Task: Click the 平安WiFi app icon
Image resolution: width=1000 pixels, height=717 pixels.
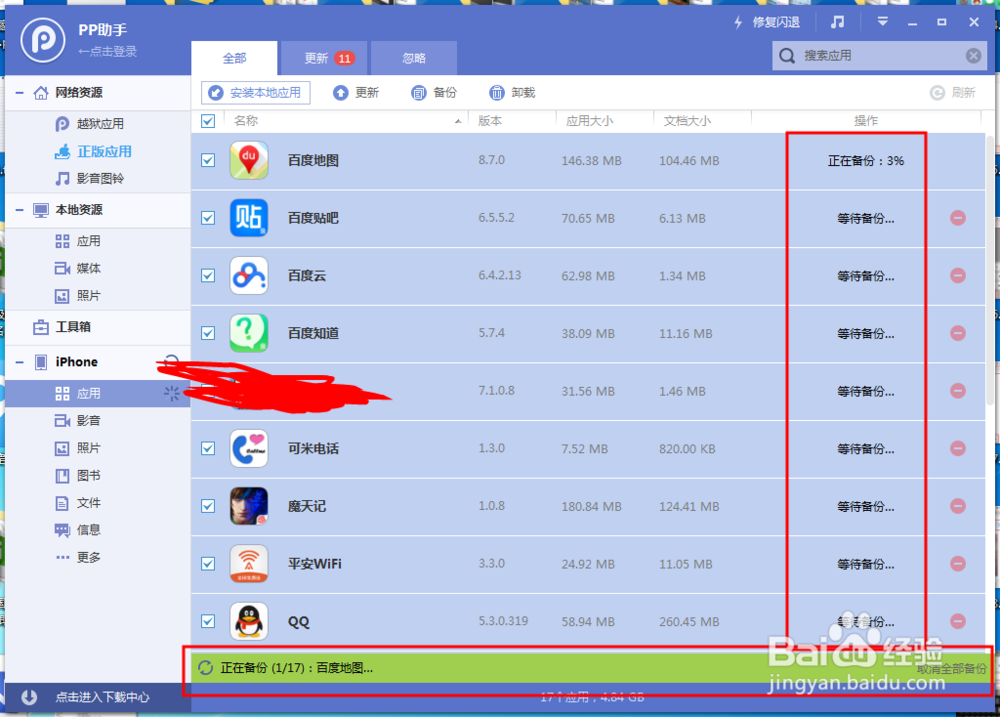Action: point(249,563)
